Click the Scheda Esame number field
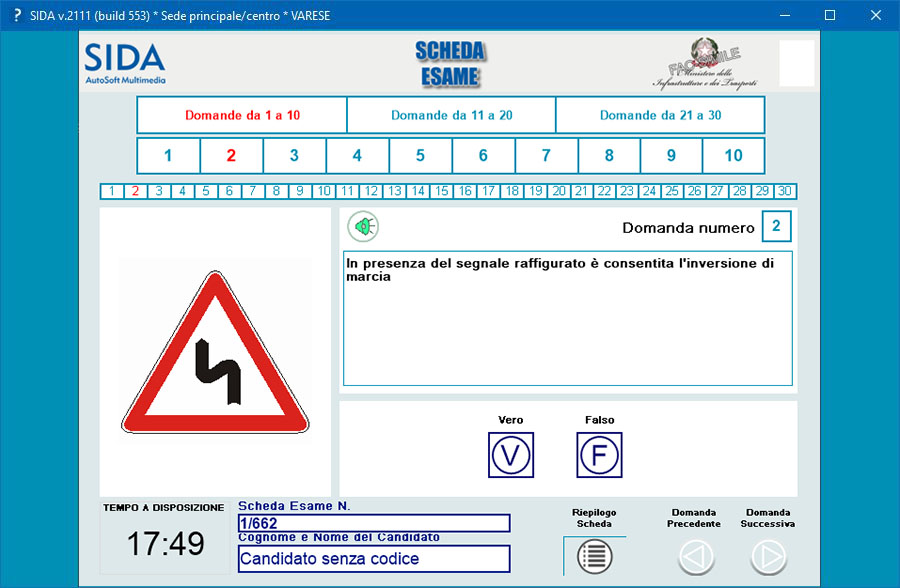Image resolution: width=900 pixels, height=588 pixels. tap(373, 523)
